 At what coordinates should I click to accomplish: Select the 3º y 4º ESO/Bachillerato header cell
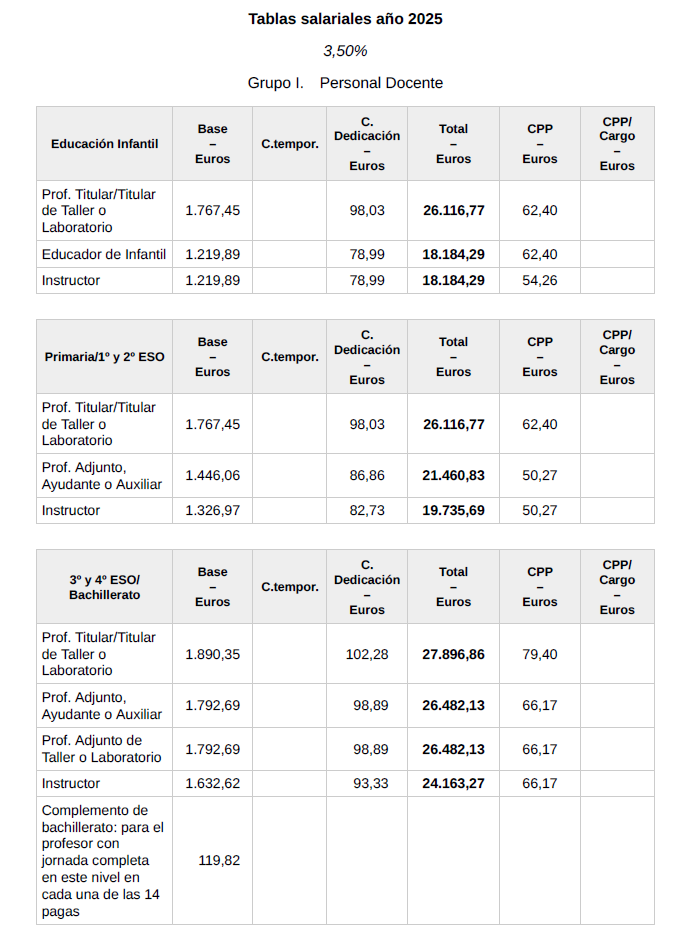pyautogui.click(x=104, y=587)
